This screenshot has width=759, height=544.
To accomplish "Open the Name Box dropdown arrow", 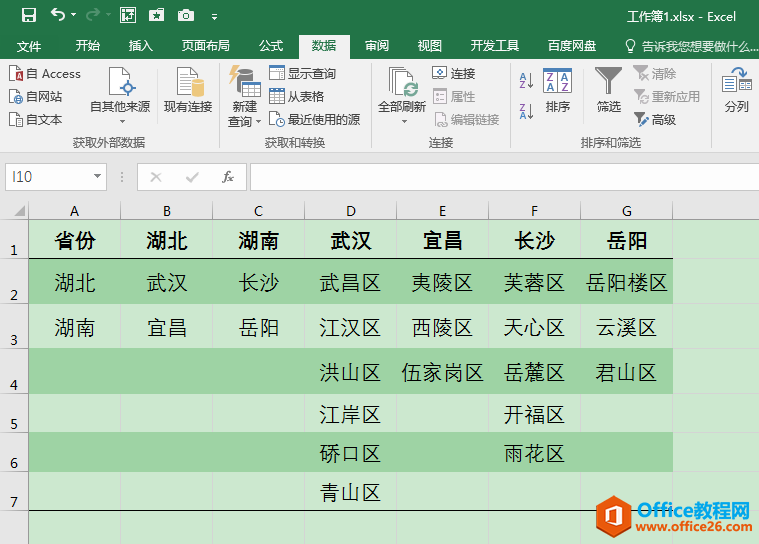I will (97, 176).
